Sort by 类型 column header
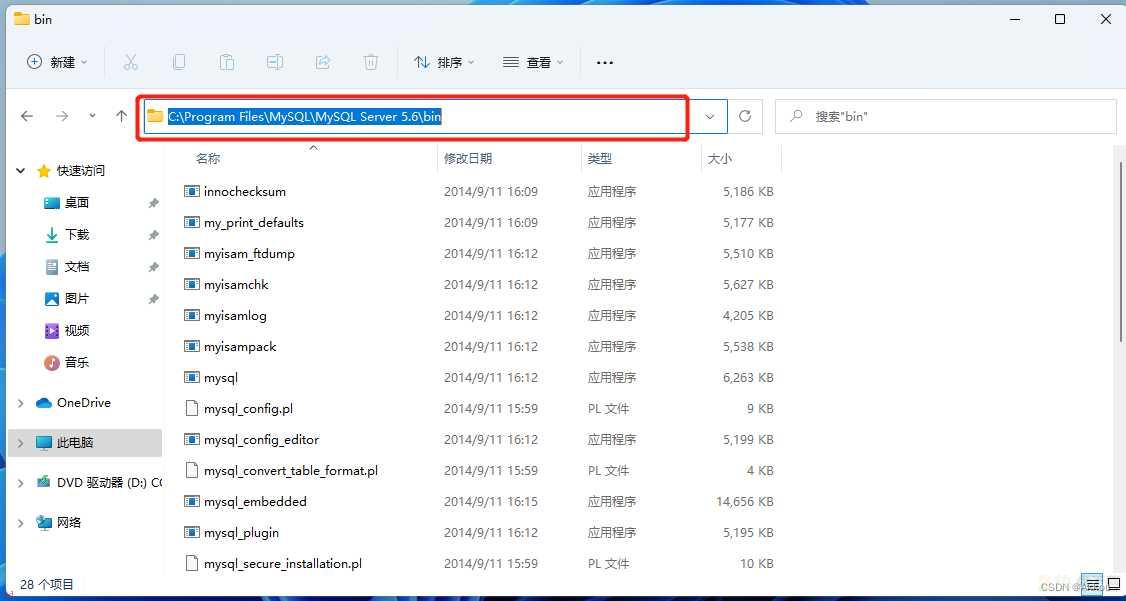 click(600, 159)
